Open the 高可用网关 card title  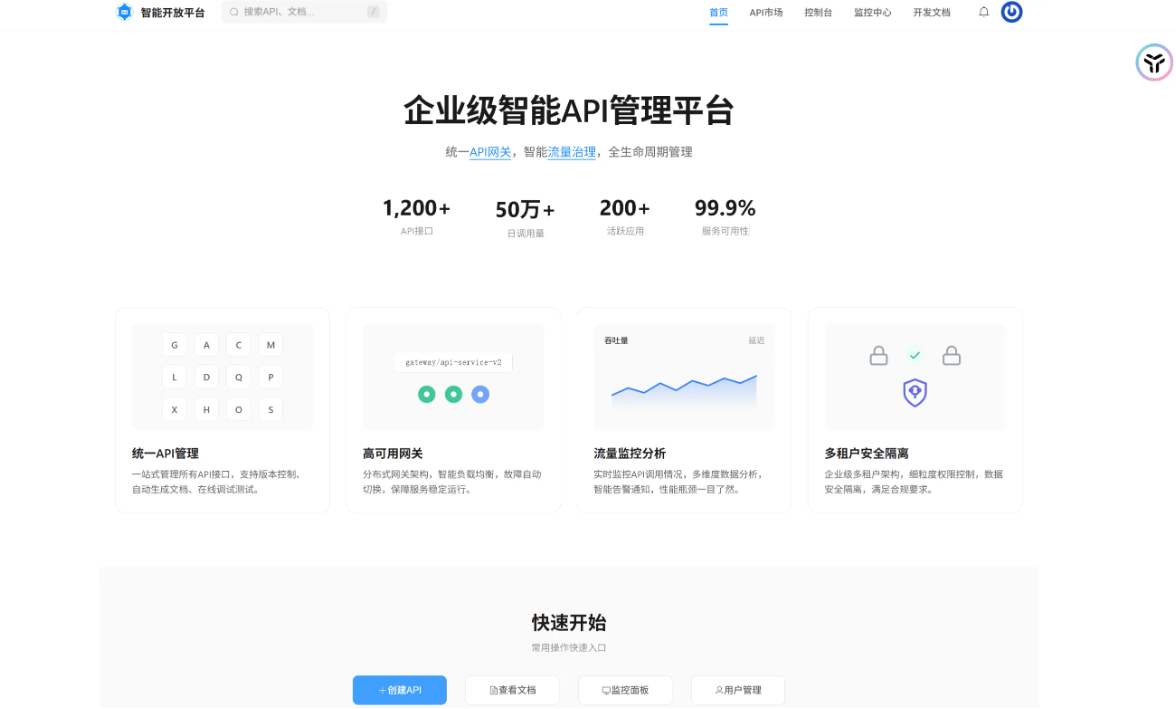click(392, 453)
